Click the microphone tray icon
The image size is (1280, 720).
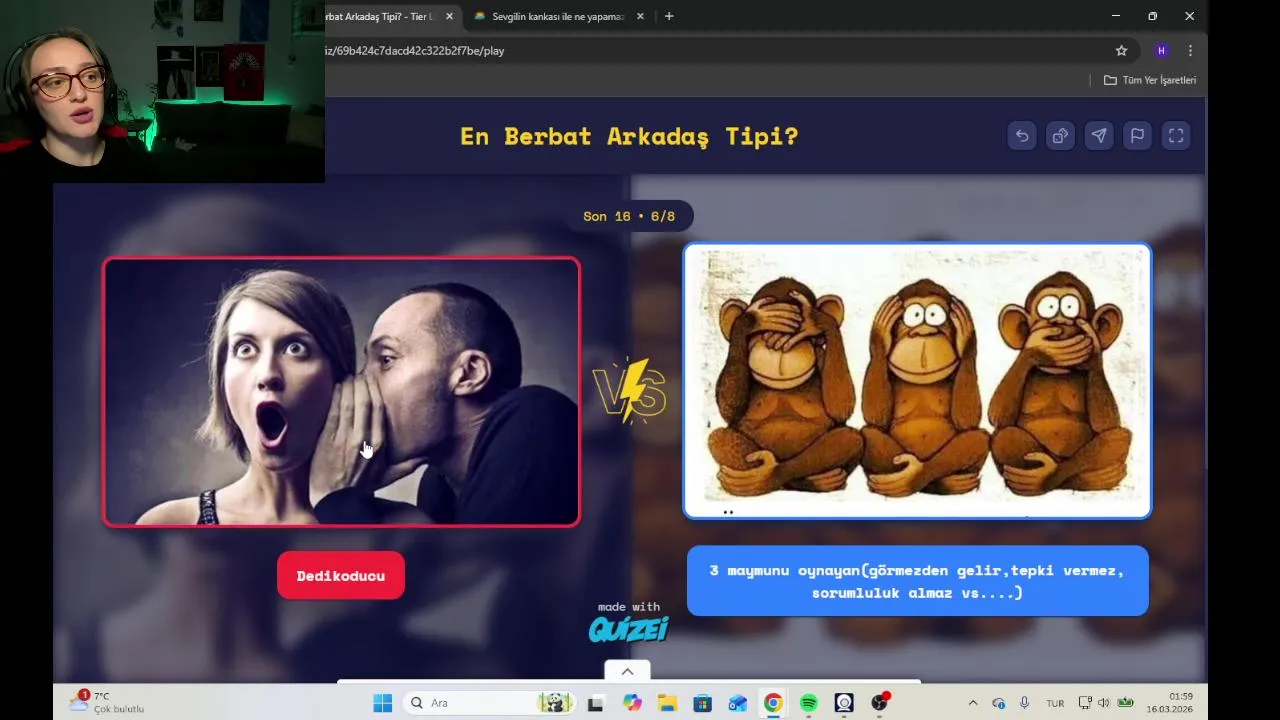click(1024, 703)
